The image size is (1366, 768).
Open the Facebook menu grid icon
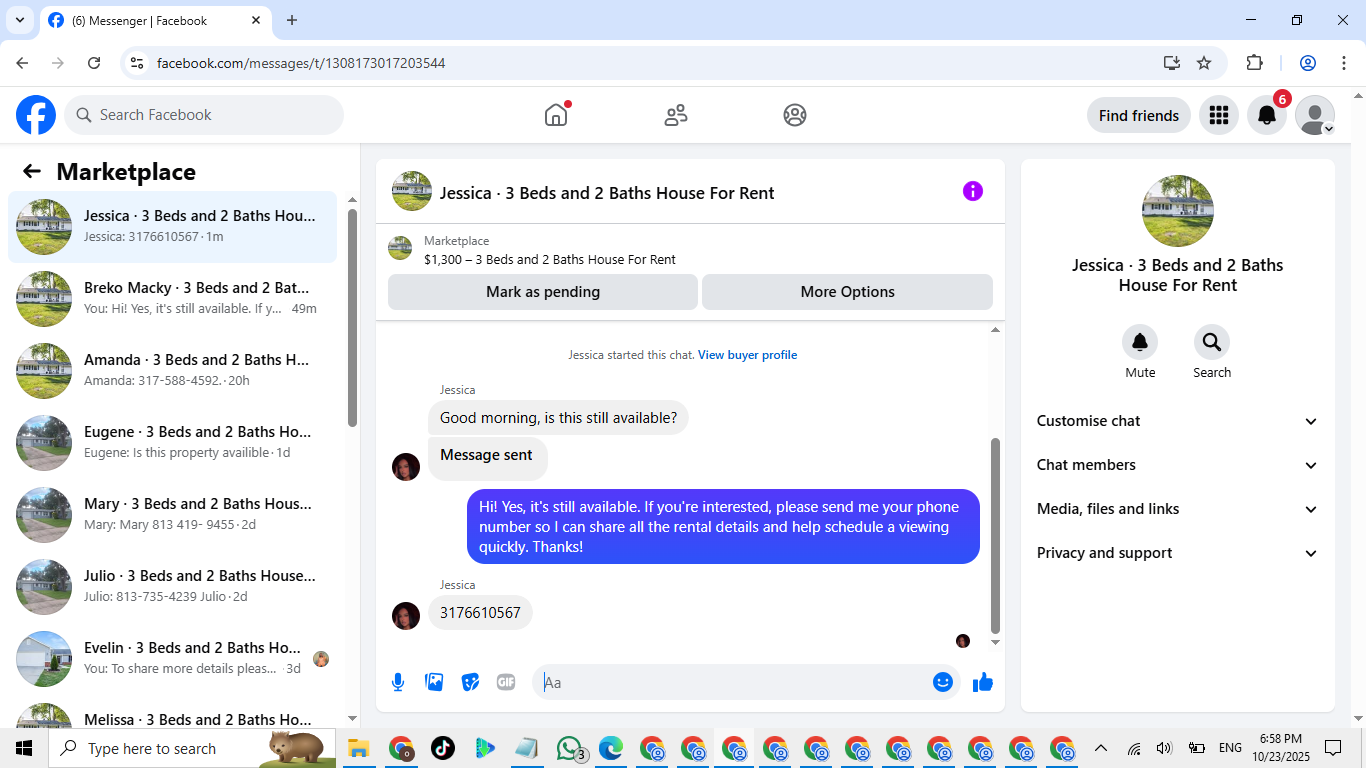point(1218,115)
